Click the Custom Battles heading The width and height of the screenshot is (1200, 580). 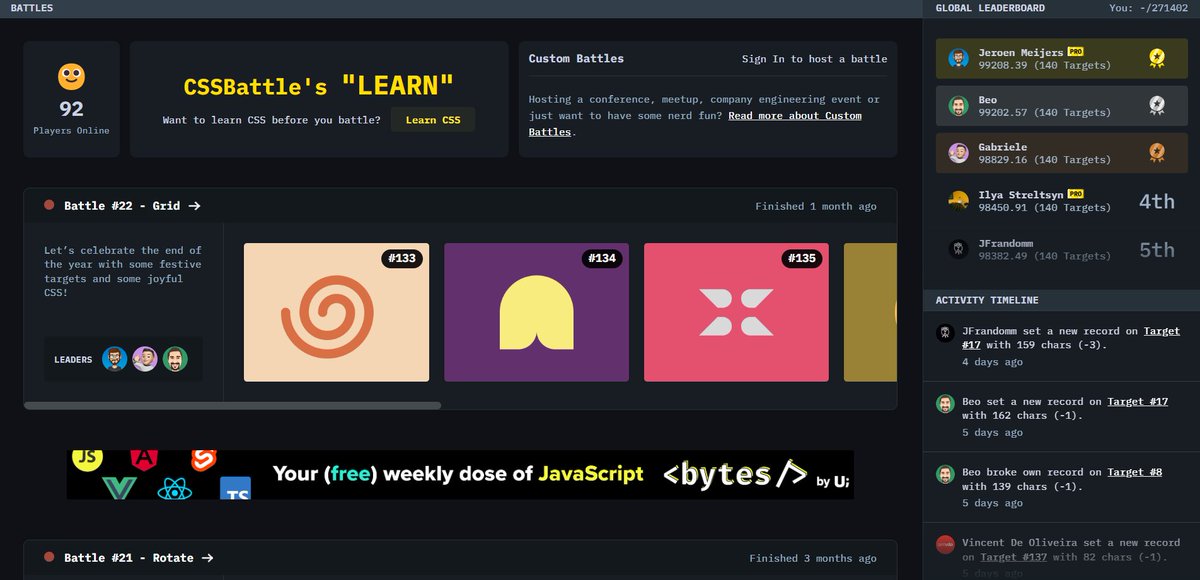point(576,59)
